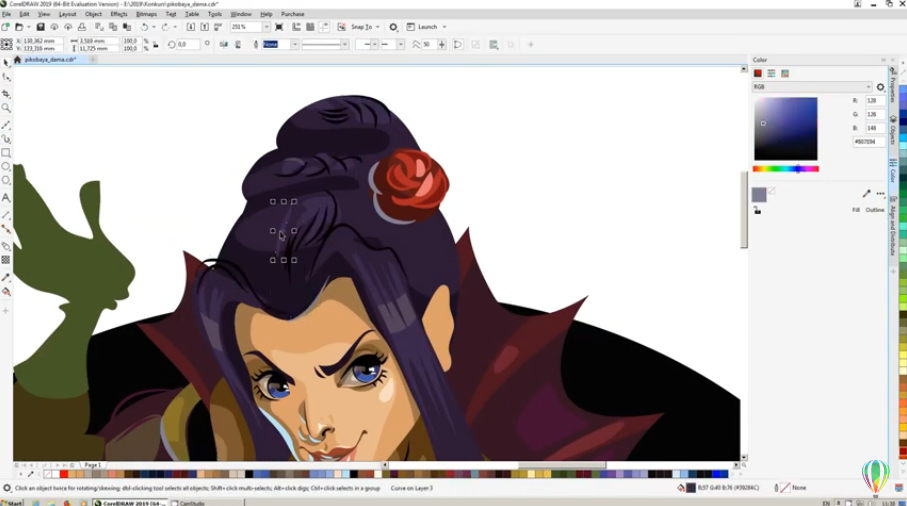907x506 pixels.
Task: Select the Transparency tool
Action: coord(6,260)
